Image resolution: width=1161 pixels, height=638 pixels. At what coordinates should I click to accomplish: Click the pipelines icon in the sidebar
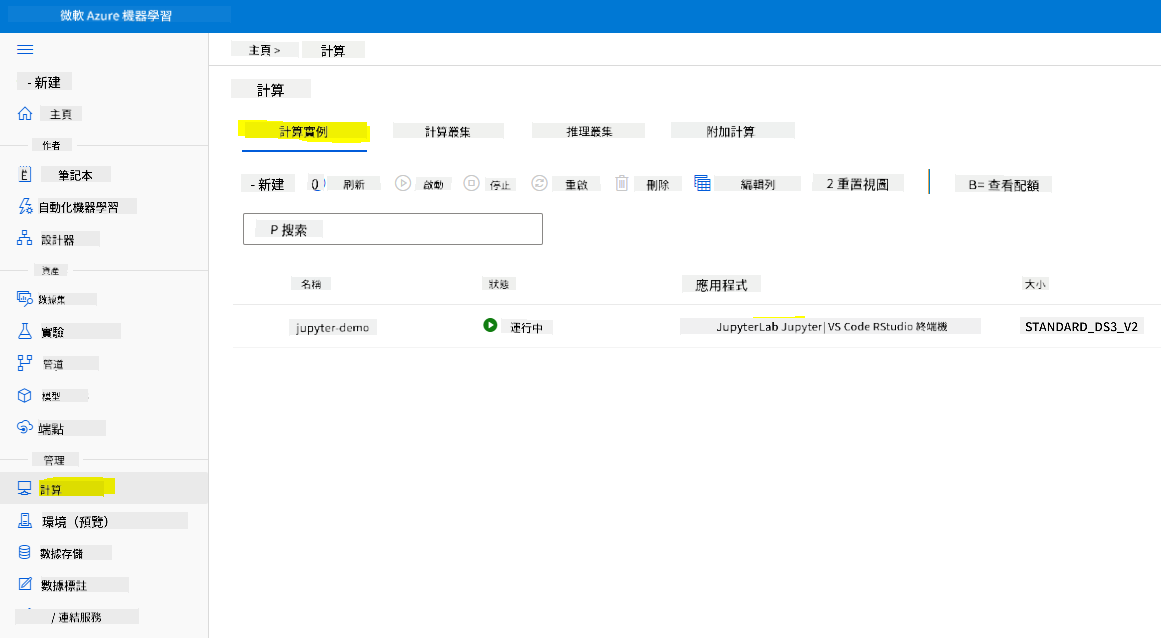[24, 363]
